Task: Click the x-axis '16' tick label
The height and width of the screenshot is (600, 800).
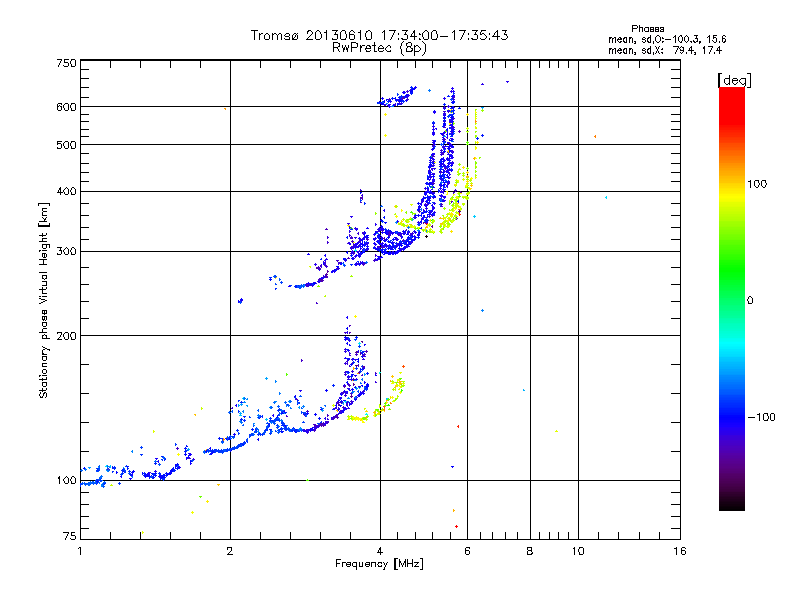Action: click(x=680, y=551)
